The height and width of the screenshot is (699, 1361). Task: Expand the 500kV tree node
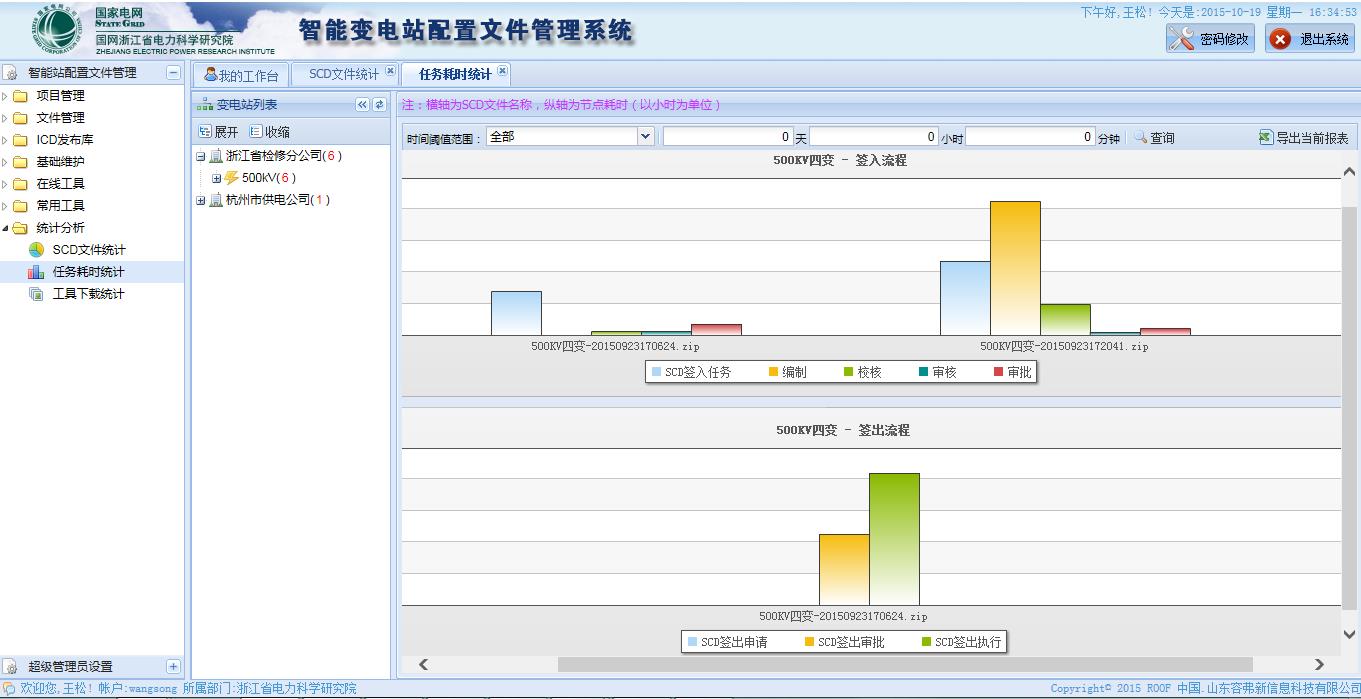(216, 178)
